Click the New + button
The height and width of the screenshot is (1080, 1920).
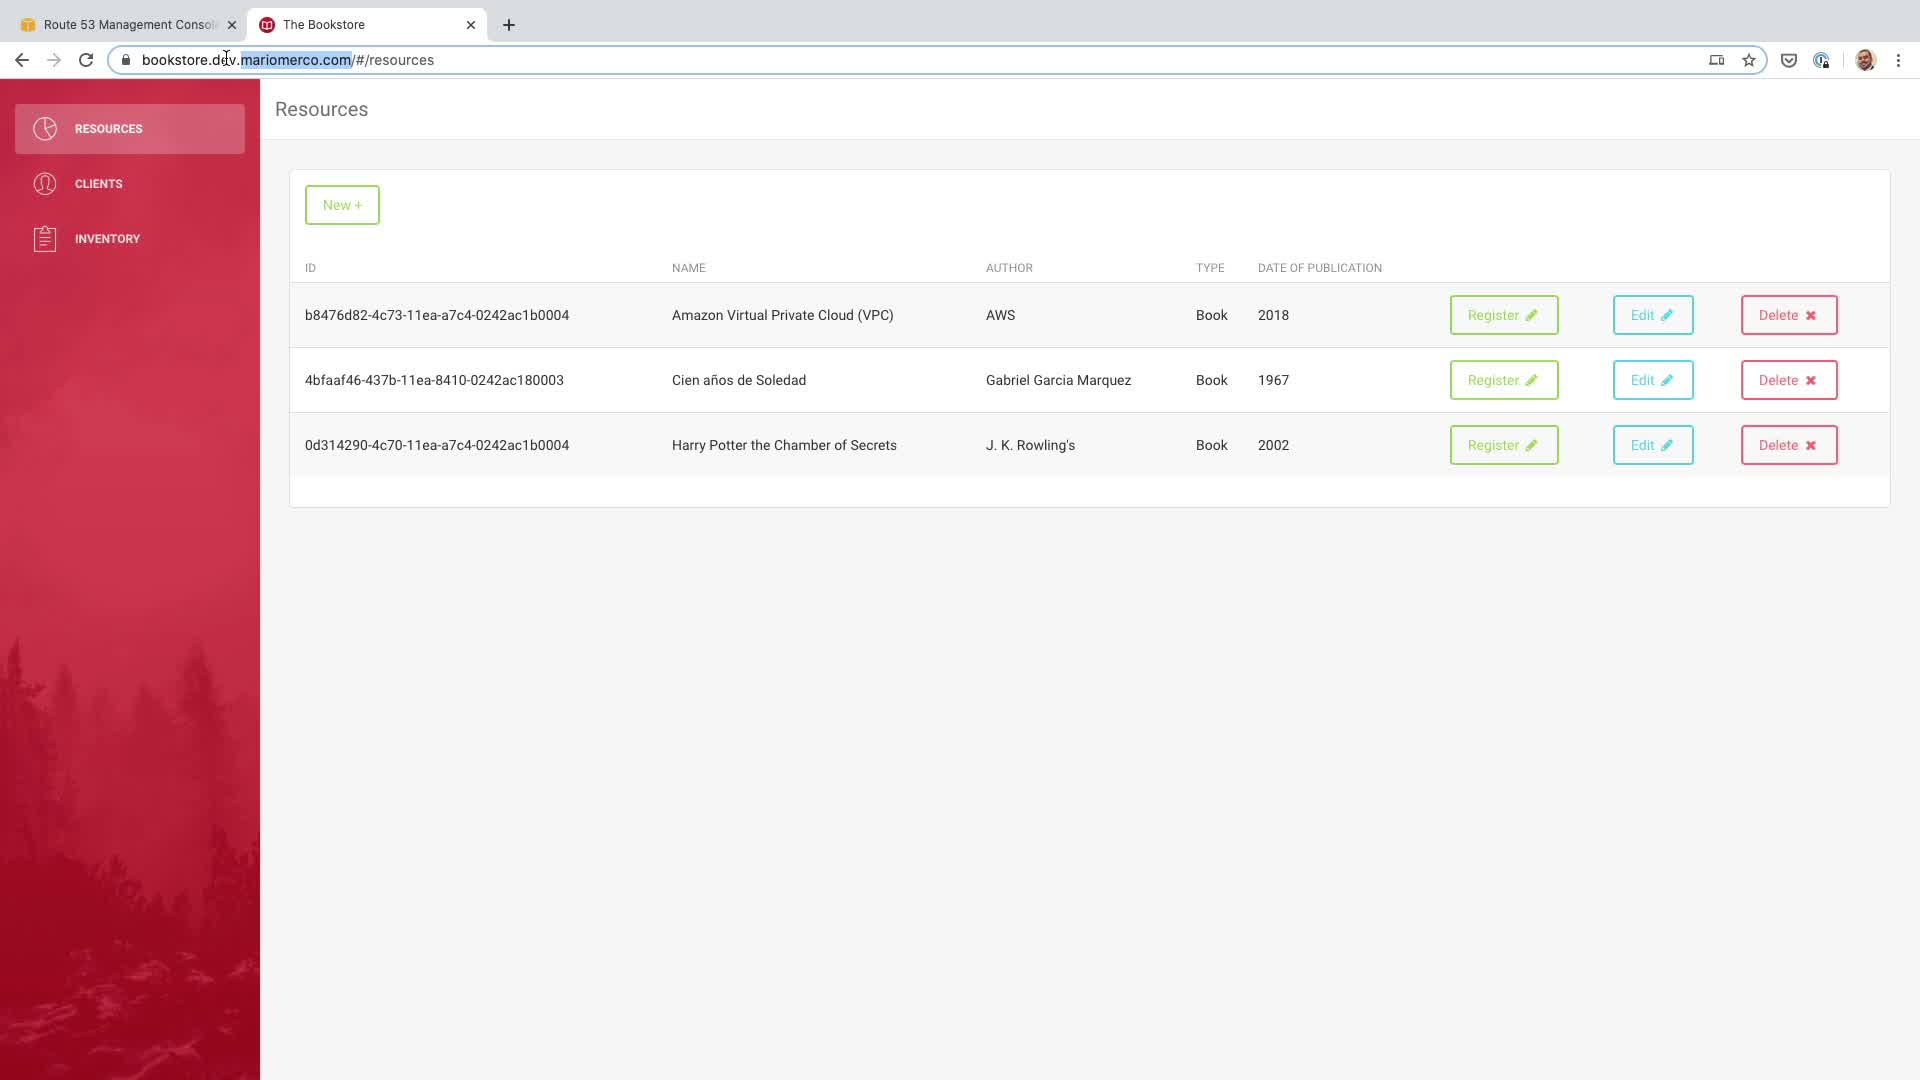pos(342,205)
